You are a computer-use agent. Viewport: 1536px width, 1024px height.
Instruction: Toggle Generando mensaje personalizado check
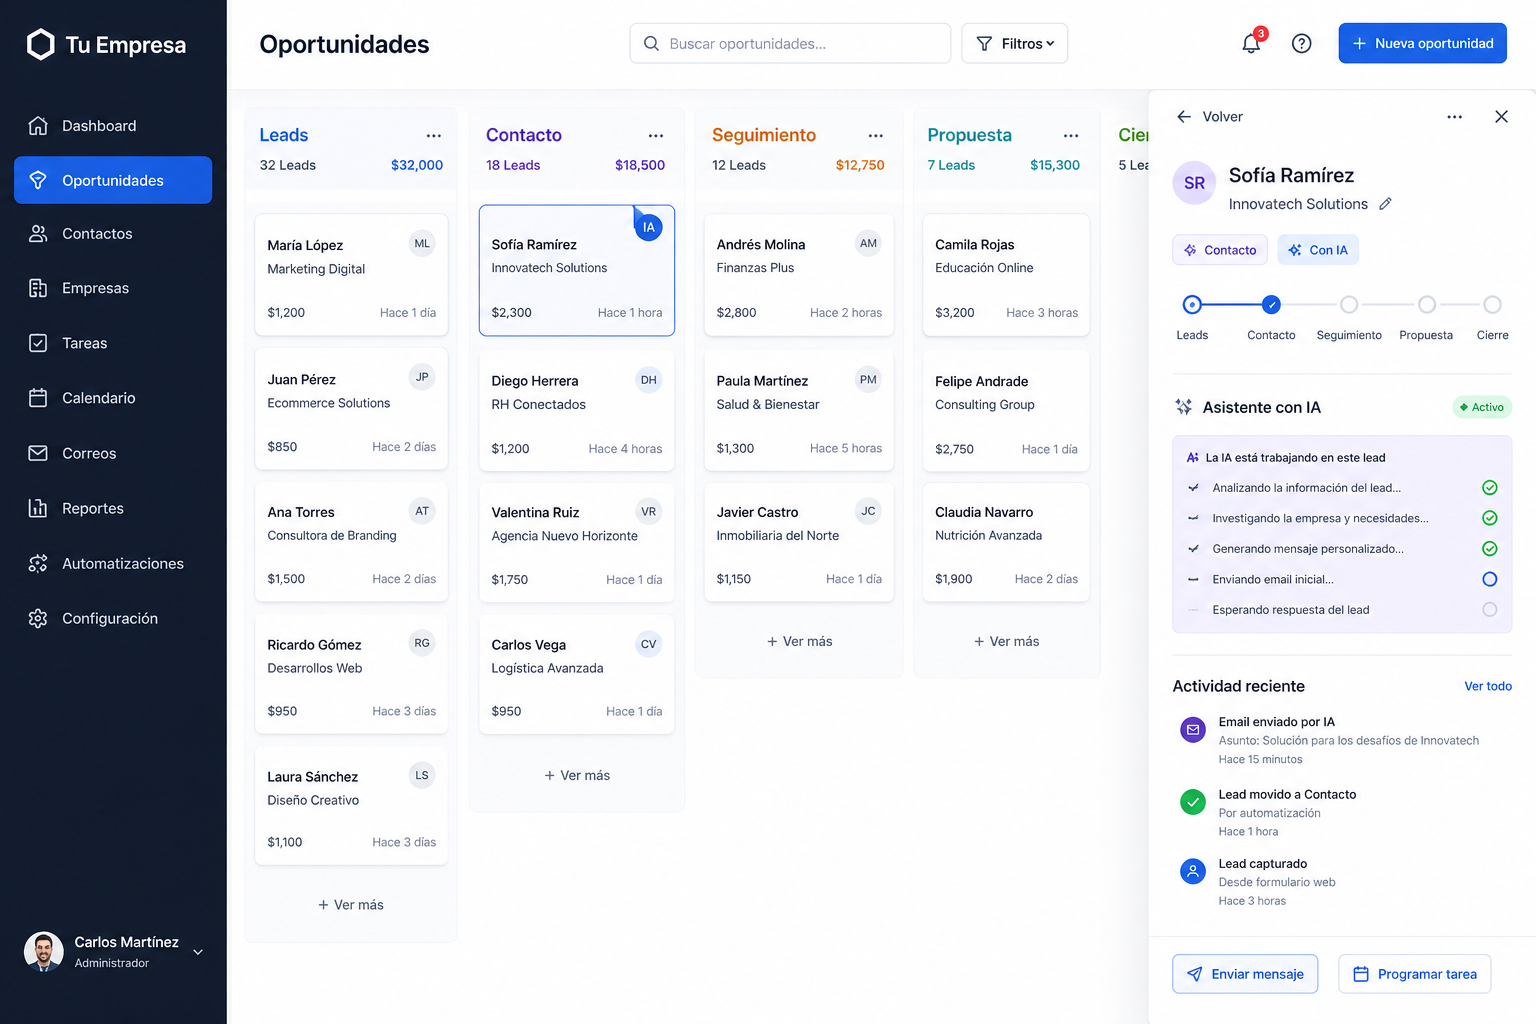(1489, 549)
